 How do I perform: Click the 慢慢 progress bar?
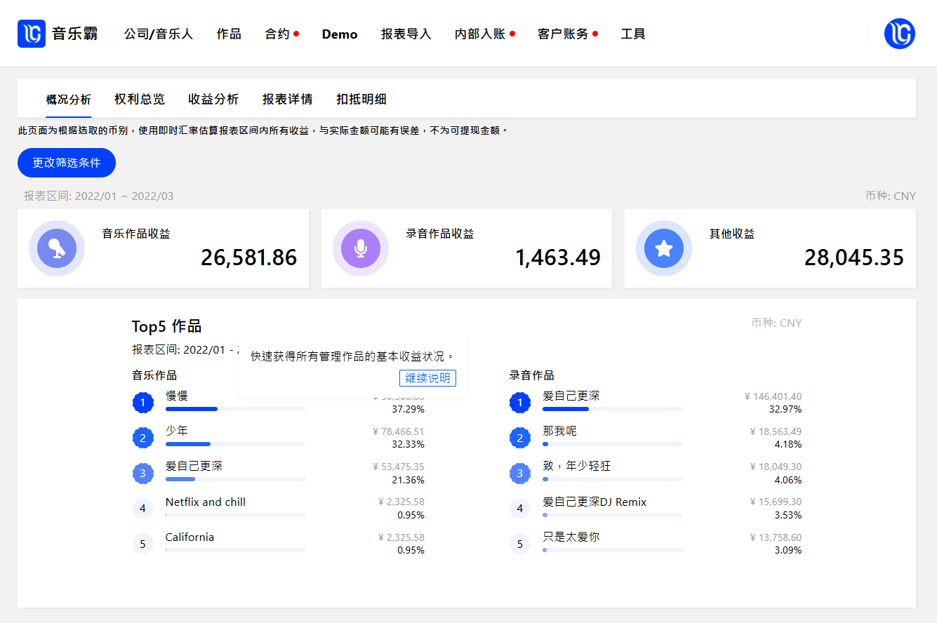click(x=235, y=409)
